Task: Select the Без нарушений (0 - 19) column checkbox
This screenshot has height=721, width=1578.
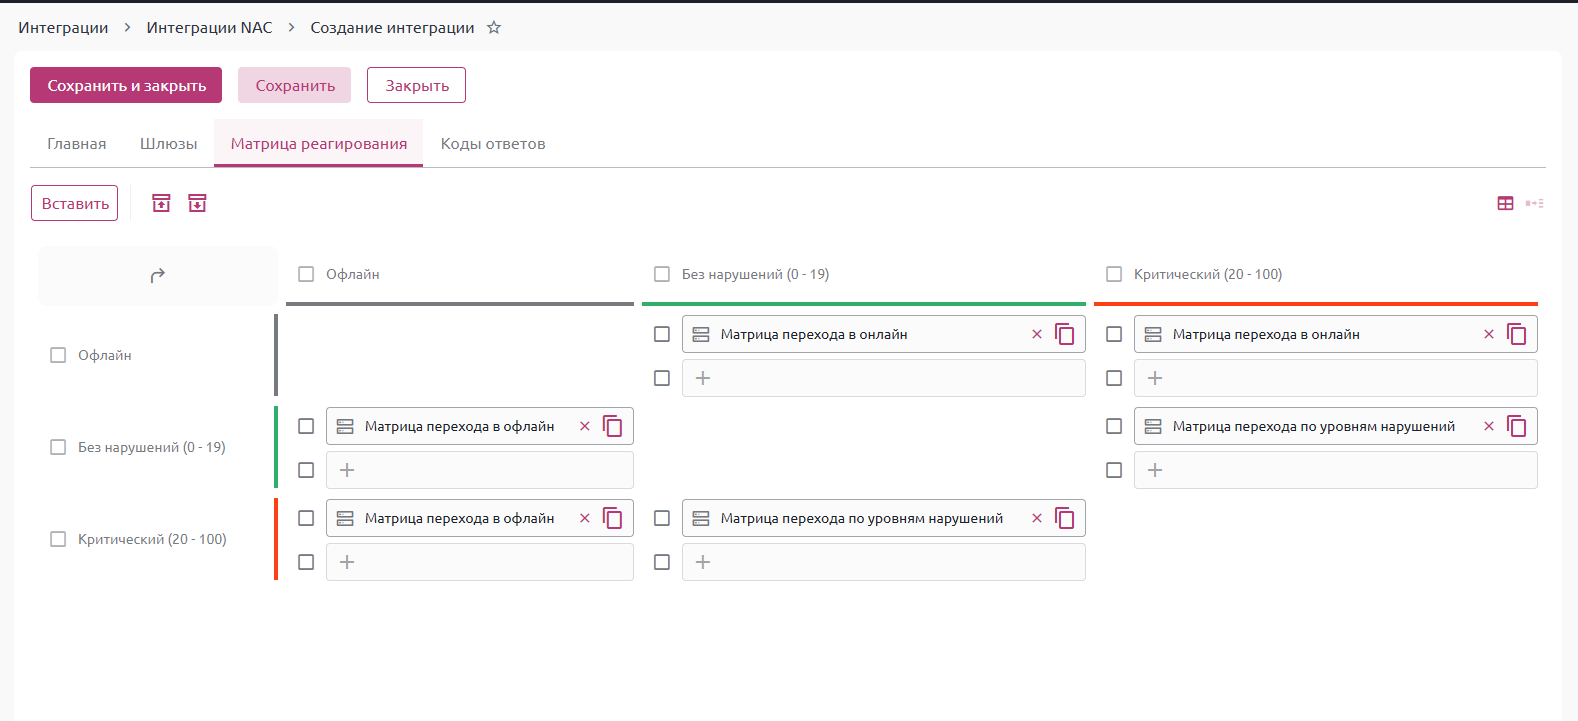Action: [662, 274]
